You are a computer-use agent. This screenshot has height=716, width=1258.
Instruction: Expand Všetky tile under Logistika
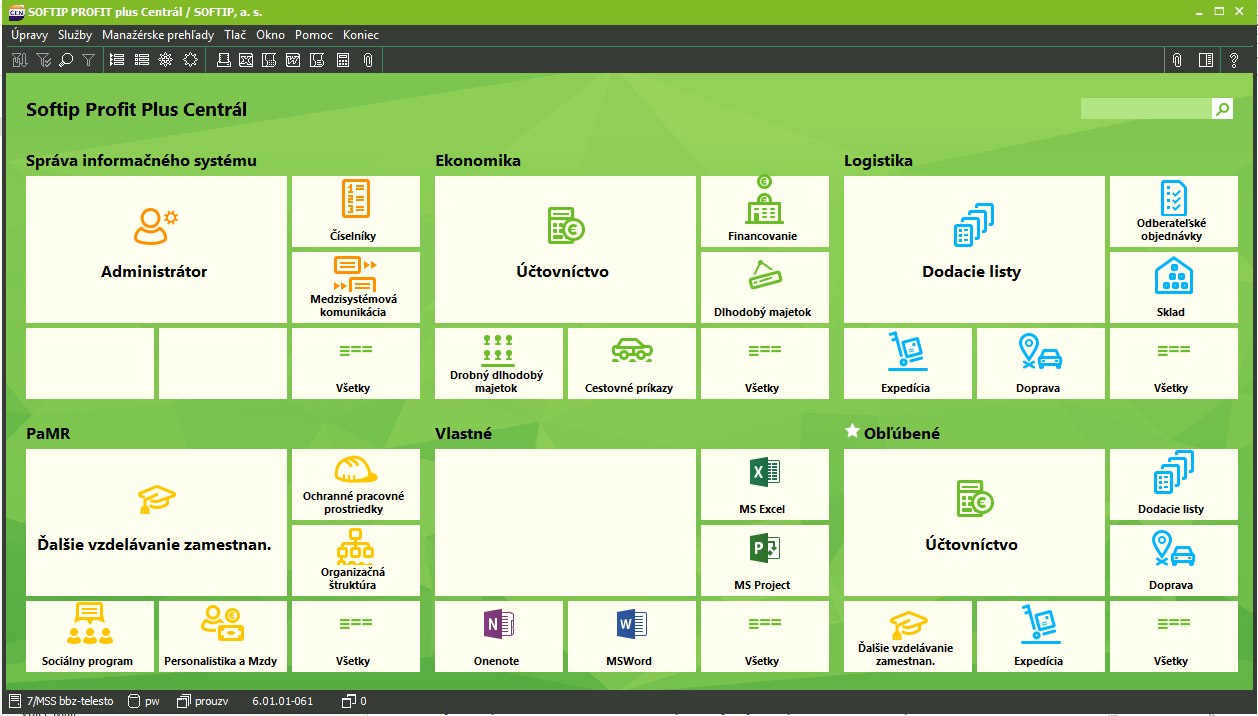[x=1172, y=363]
